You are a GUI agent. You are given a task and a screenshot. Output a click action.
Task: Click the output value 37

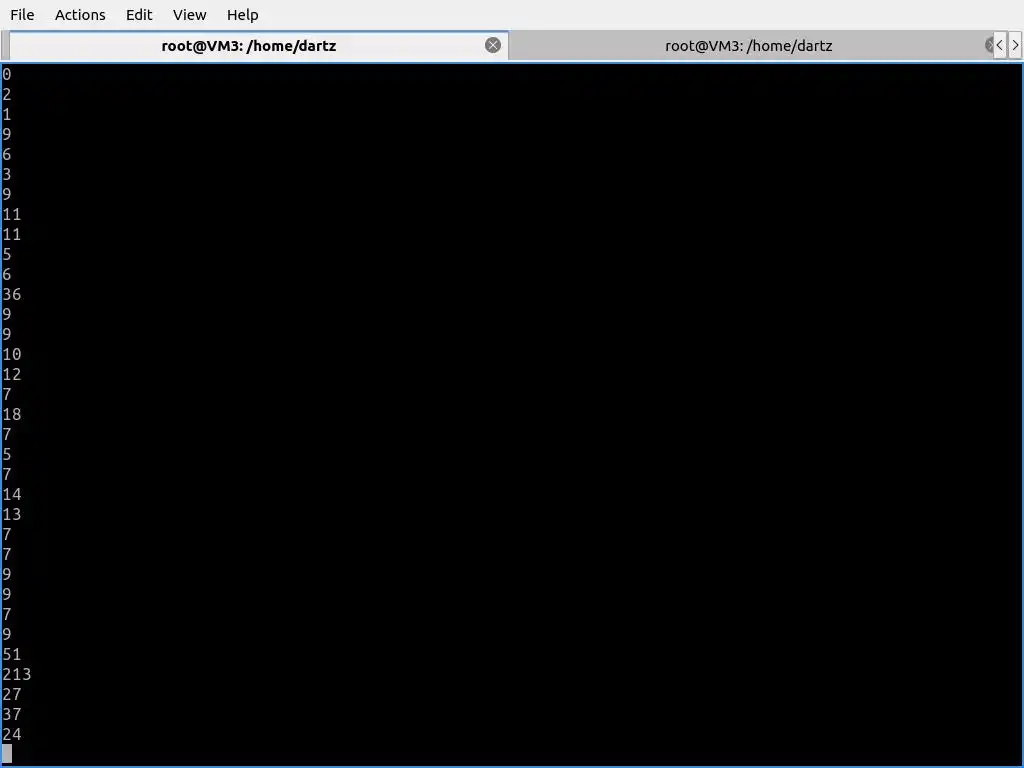tap(12, 714)
